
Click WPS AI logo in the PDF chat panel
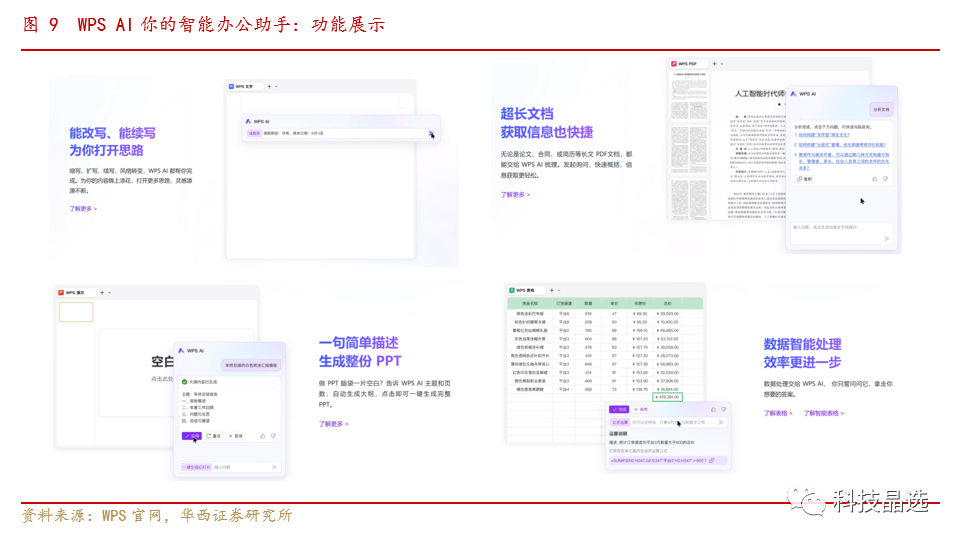pyautogui.click(x=793, y=94)
